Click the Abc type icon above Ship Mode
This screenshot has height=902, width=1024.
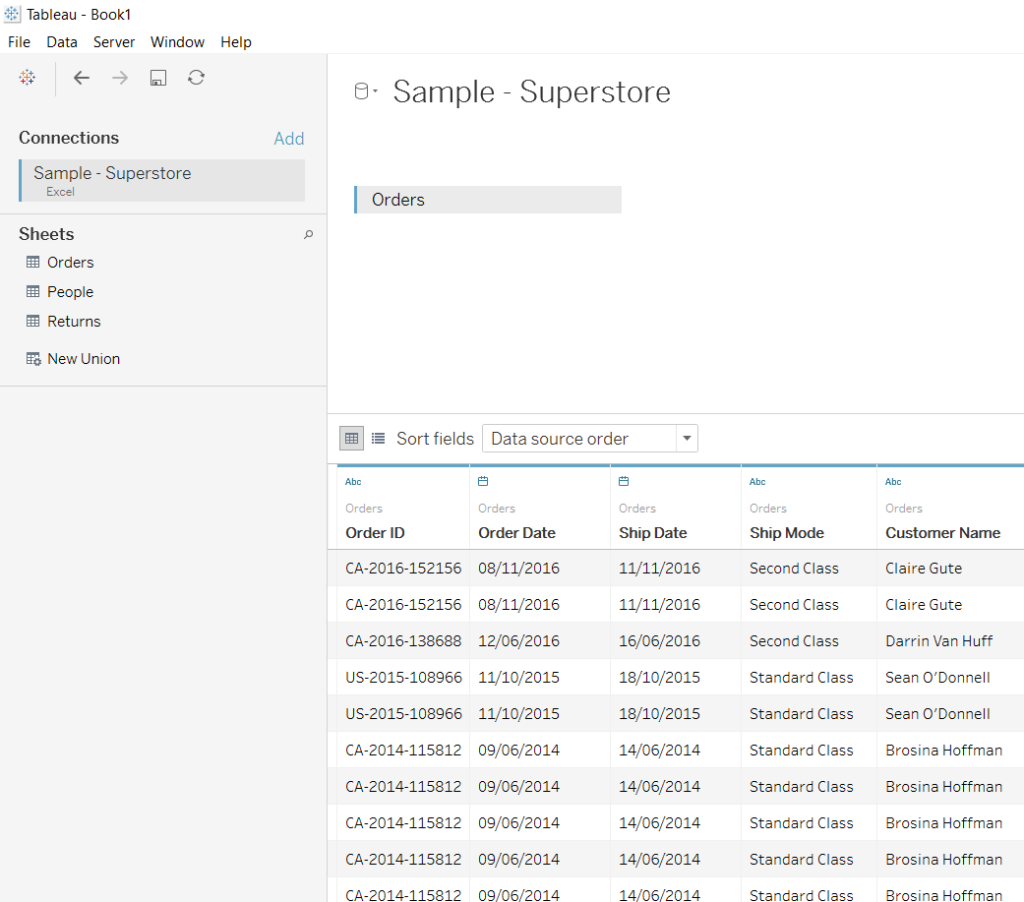[x=757, y=482]
